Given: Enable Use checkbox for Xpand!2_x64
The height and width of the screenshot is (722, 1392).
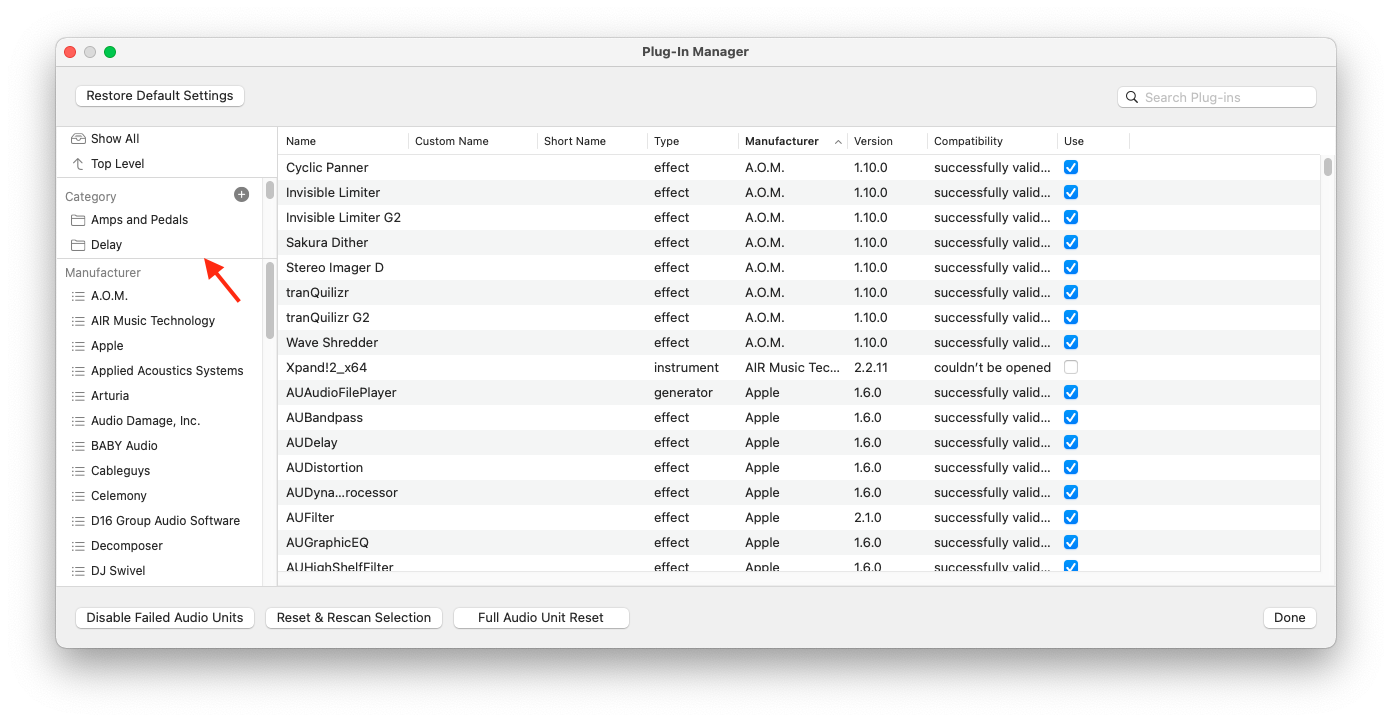Looking at the screenshot, I should point(1071,367).
